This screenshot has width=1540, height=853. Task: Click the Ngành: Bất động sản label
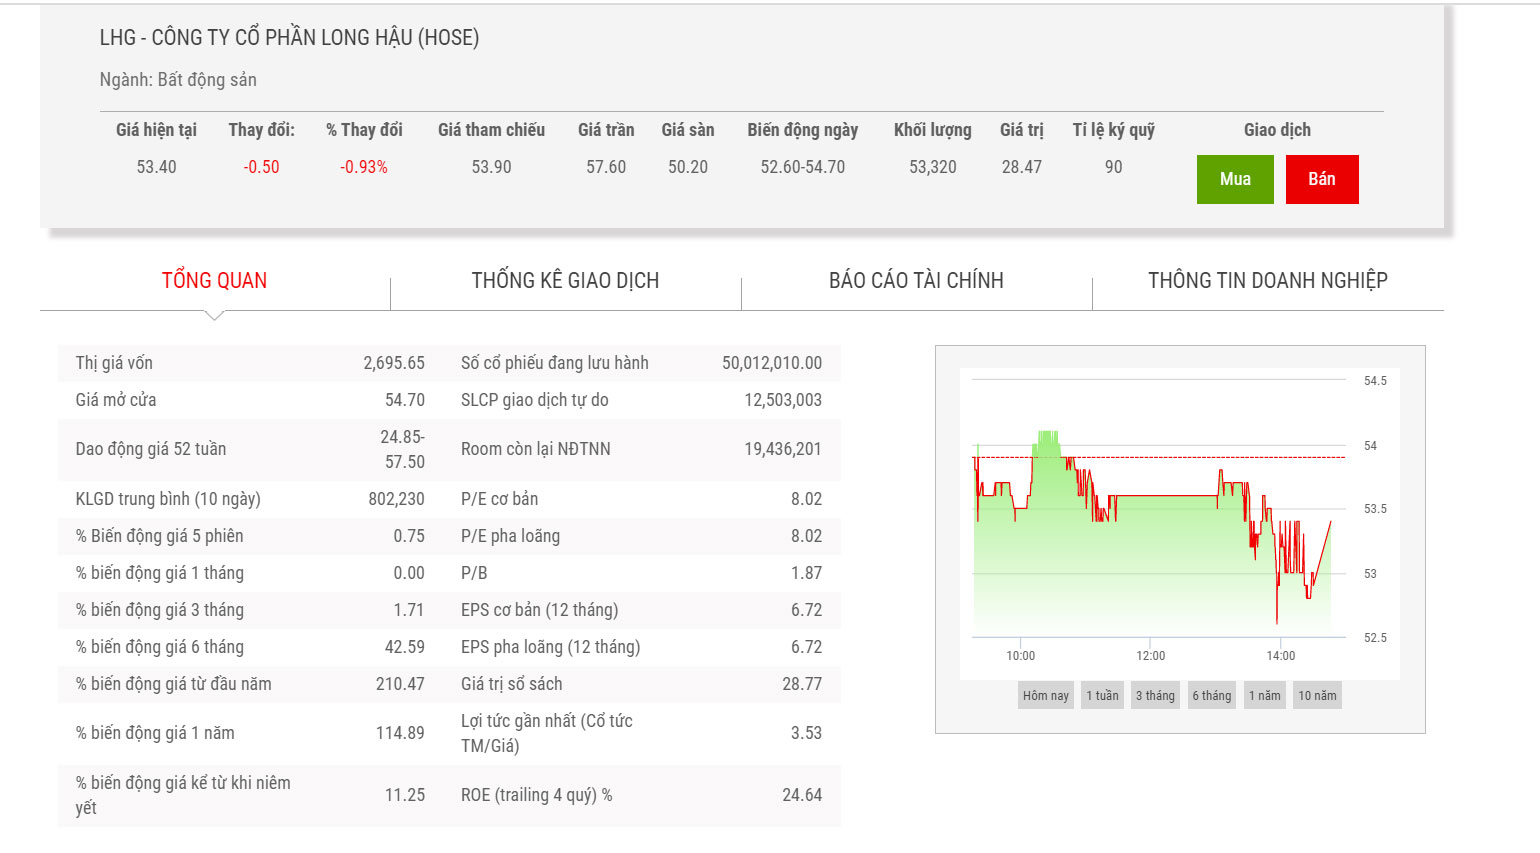178,80
